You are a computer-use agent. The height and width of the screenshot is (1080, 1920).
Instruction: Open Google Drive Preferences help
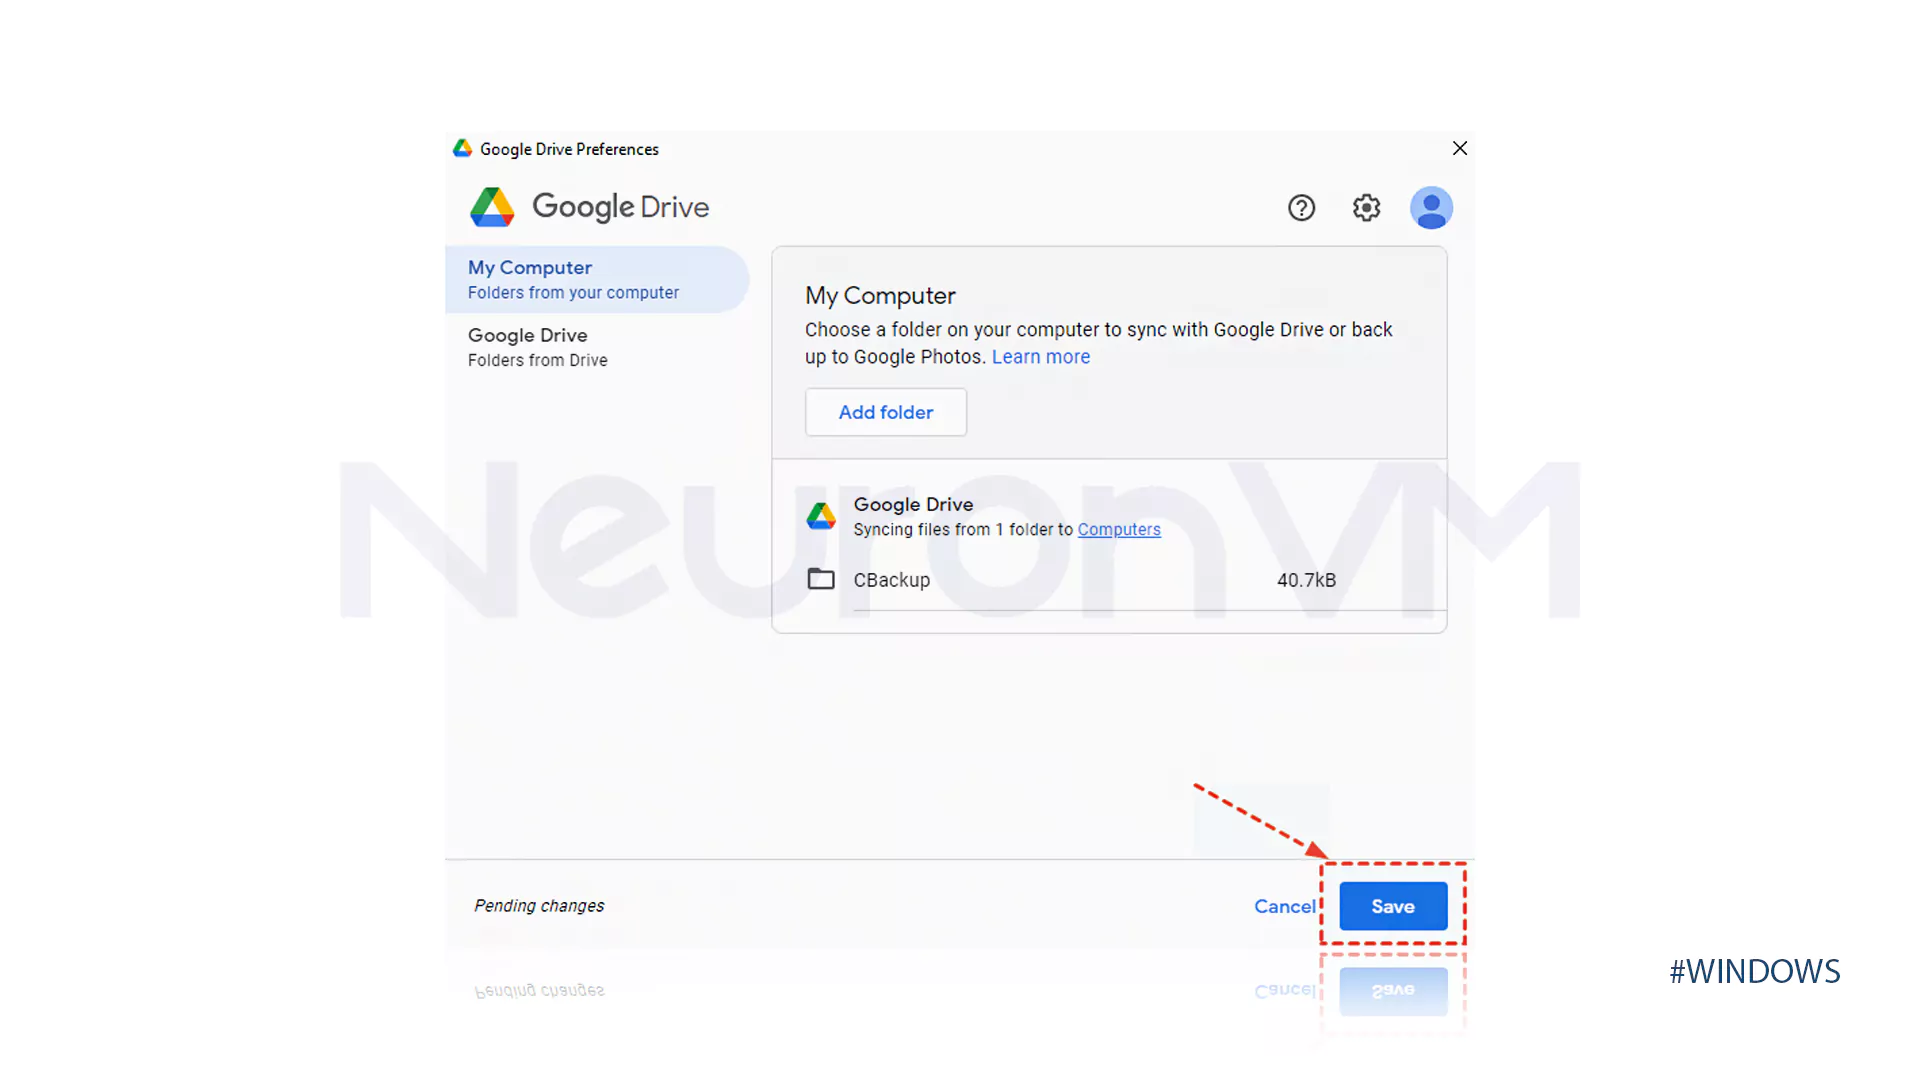click(x=1302, y=207)
